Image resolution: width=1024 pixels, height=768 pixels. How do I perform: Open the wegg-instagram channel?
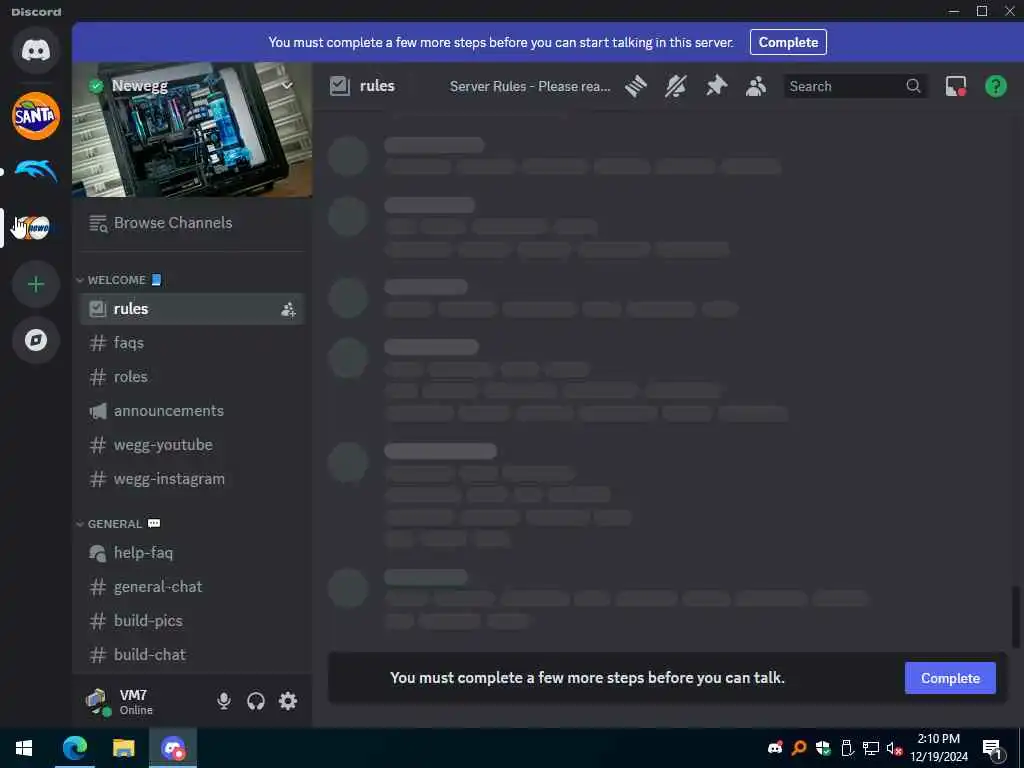click(x=192, y=479)
